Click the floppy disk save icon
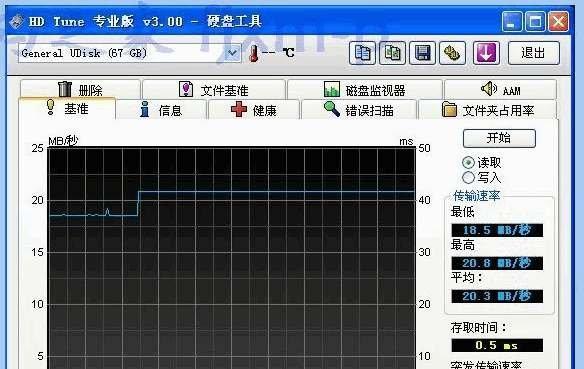This screenshot has width=584, height=369. coord(422,53)
